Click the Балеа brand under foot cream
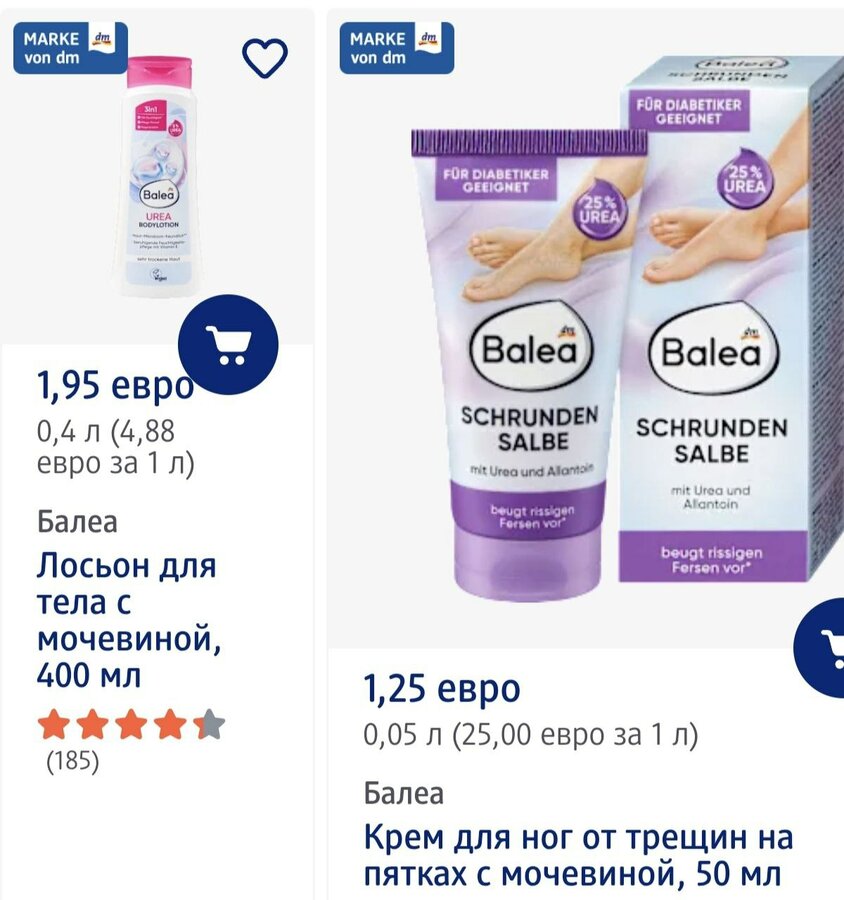The image size is (844, 900). 404,794
